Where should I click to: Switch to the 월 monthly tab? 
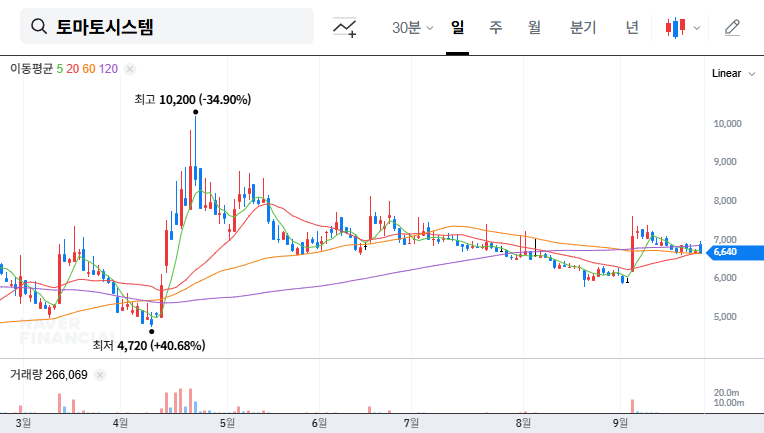535,27
